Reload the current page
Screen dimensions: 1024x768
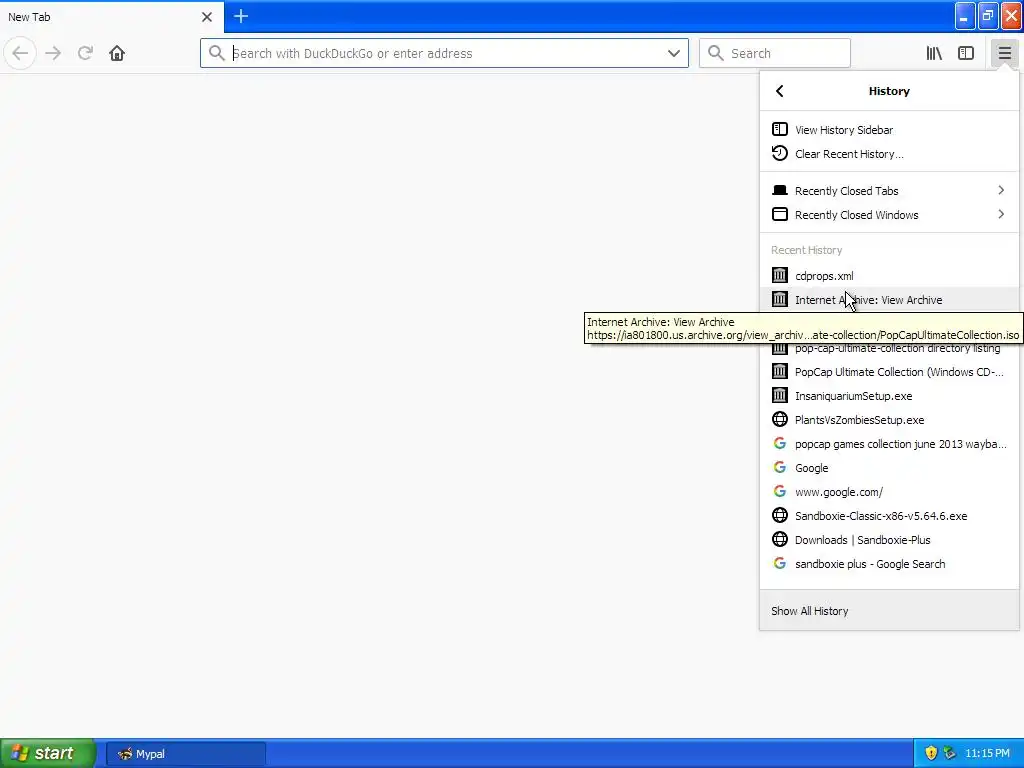[x=85, y=53]
